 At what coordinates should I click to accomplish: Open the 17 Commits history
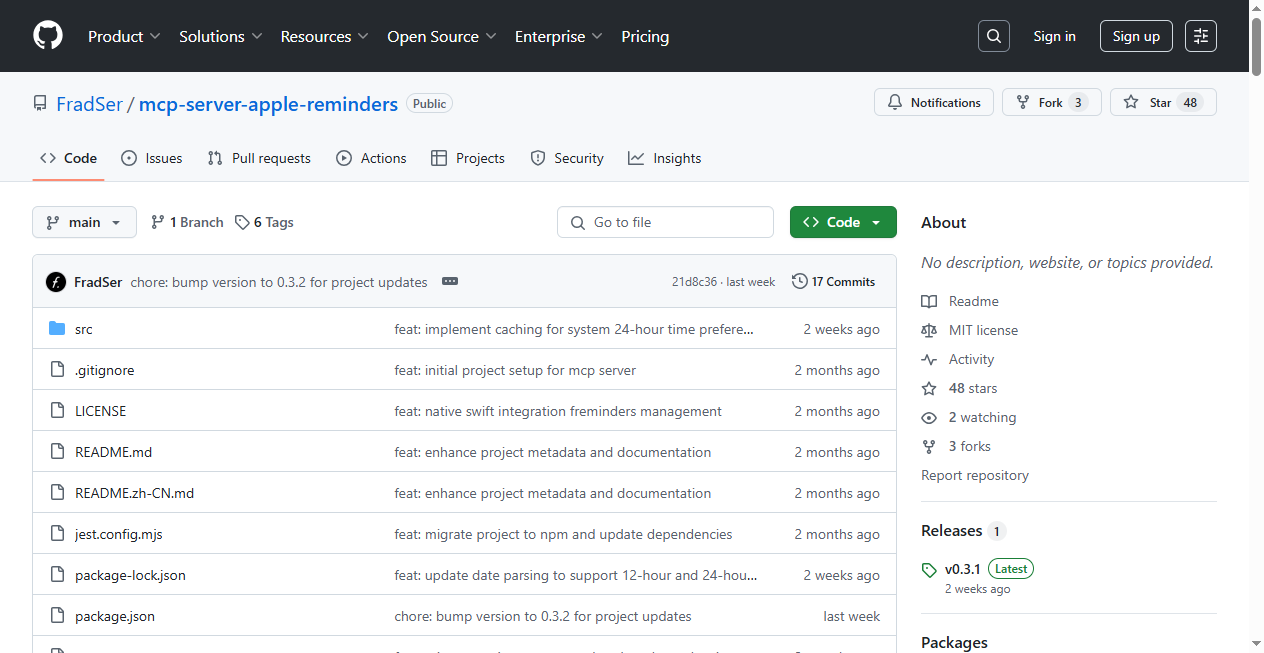[833, 282]
